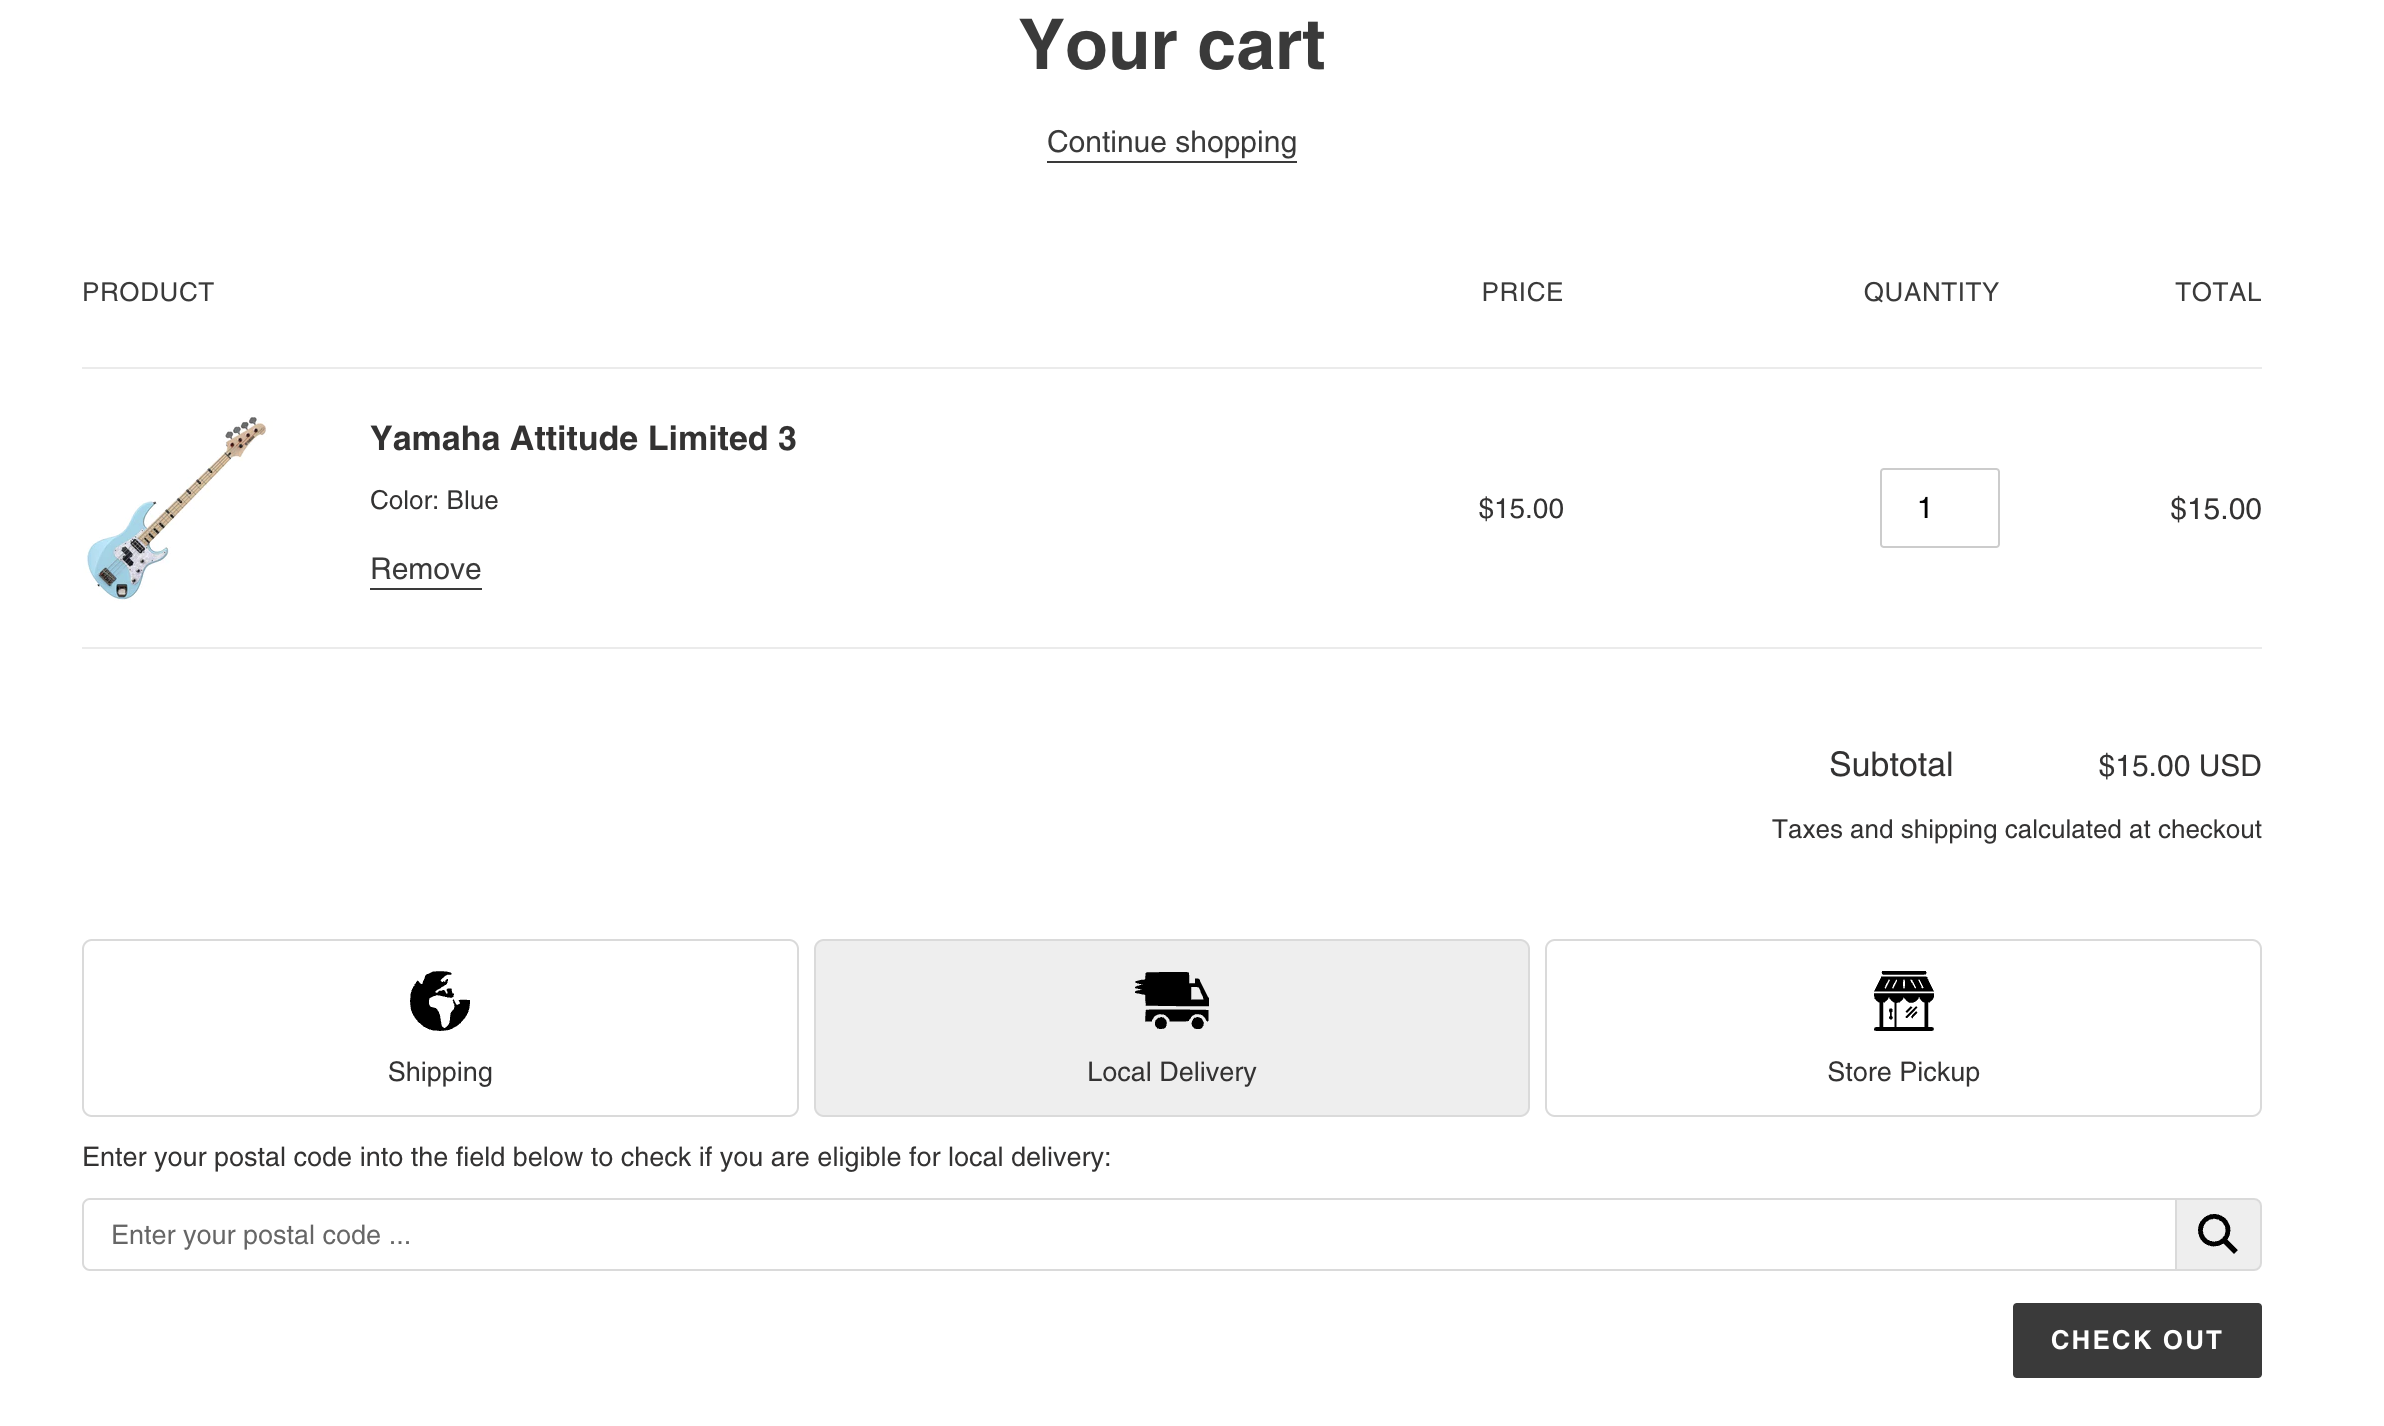Click the globe icon for Shipping
Screen dimensions: 2384x1426
pos(440,1000)
